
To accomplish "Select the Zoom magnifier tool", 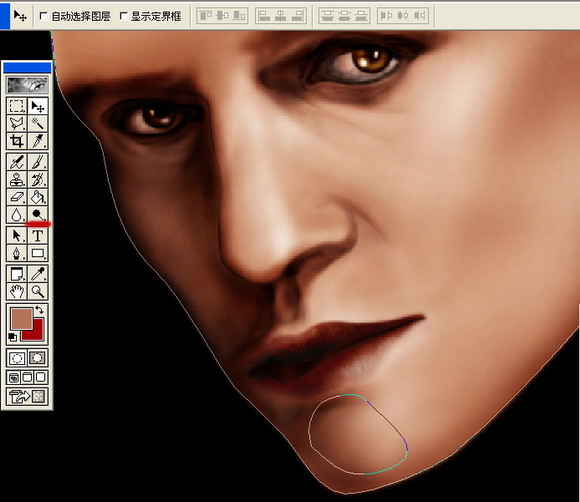I will (37, 292).
